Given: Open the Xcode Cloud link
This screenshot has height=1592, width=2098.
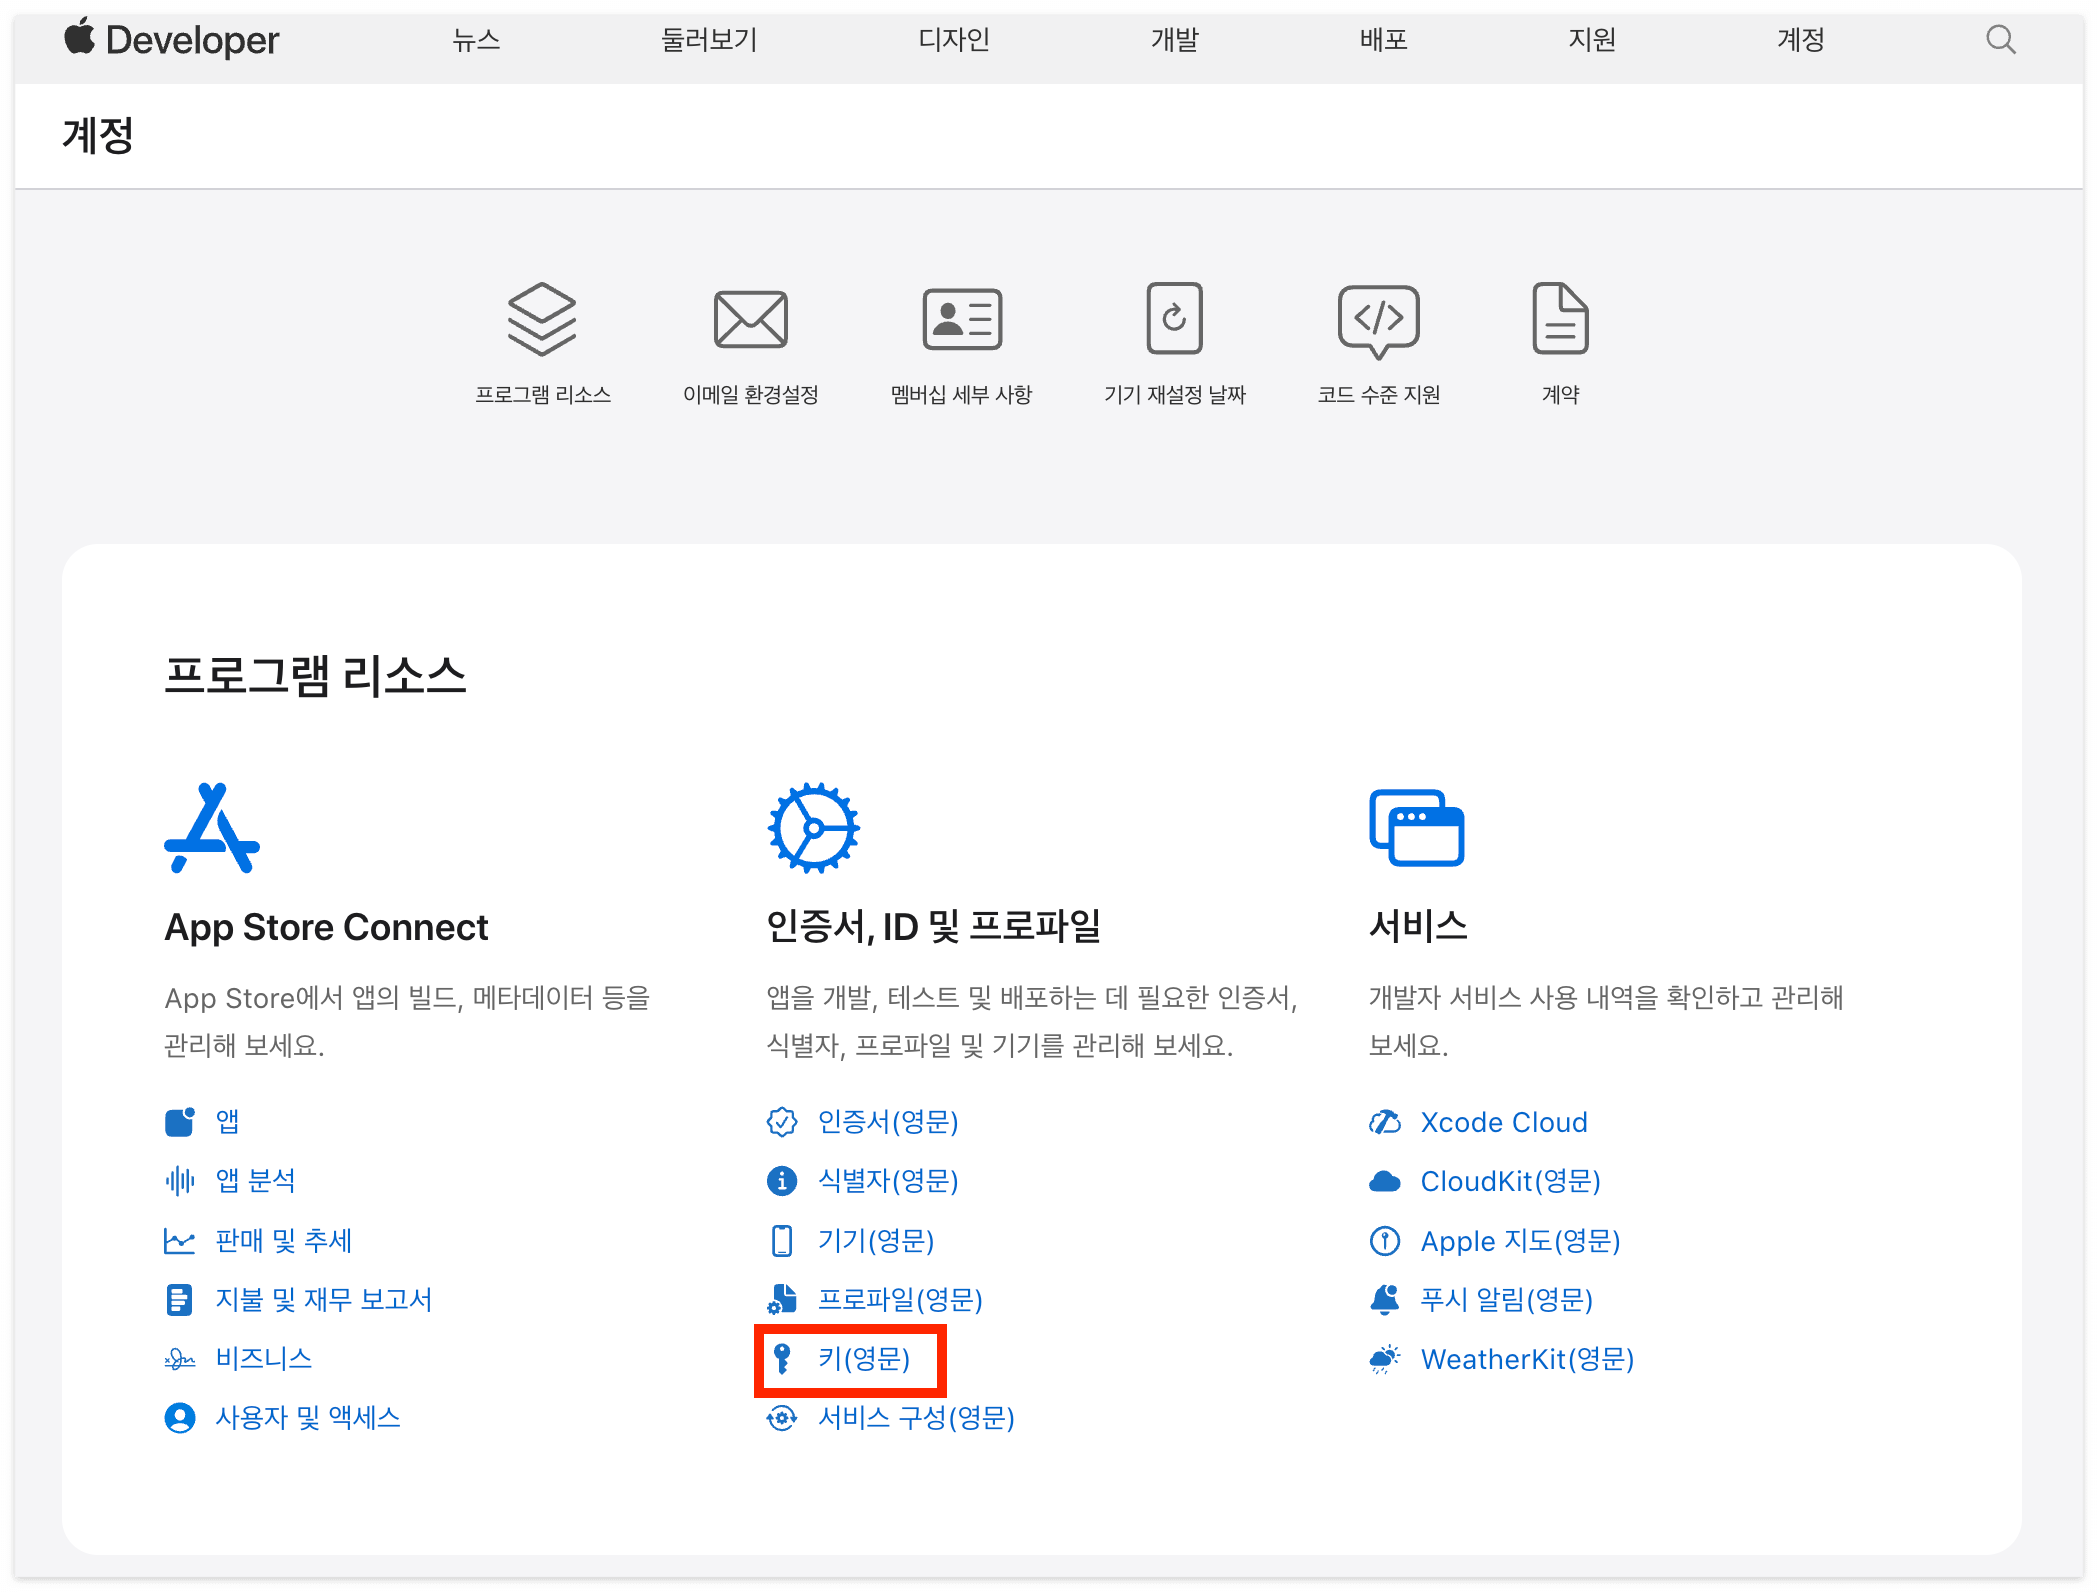Looking at the screenshot, I should [x=1503, y=1122].
